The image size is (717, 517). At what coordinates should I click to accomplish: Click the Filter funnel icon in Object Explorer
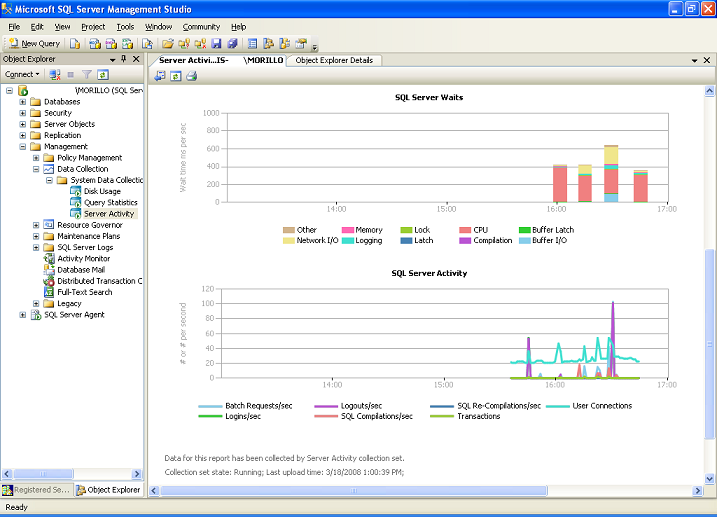coord(86,75)
